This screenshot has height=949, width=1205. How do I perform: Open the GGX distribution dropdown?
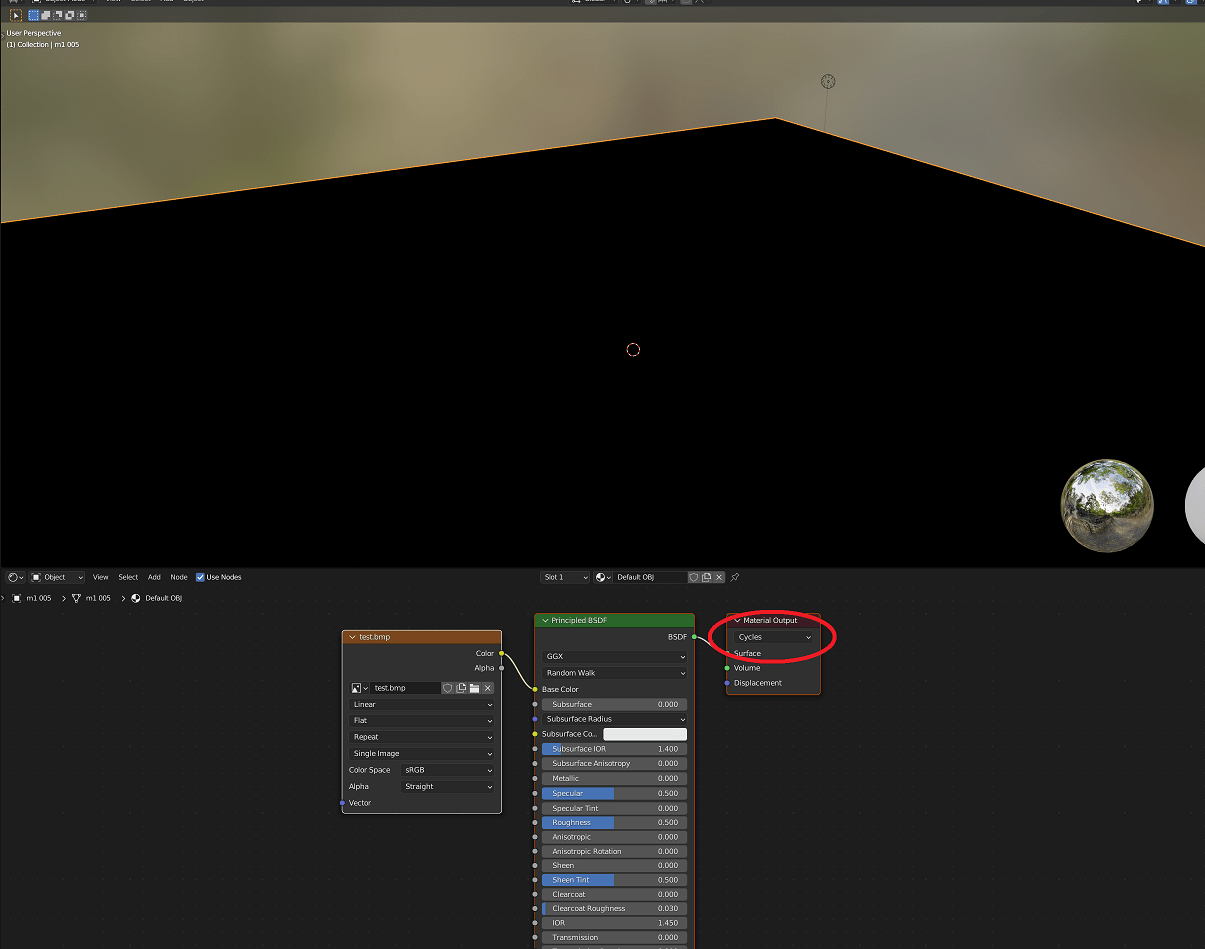(x=615, y=657)
